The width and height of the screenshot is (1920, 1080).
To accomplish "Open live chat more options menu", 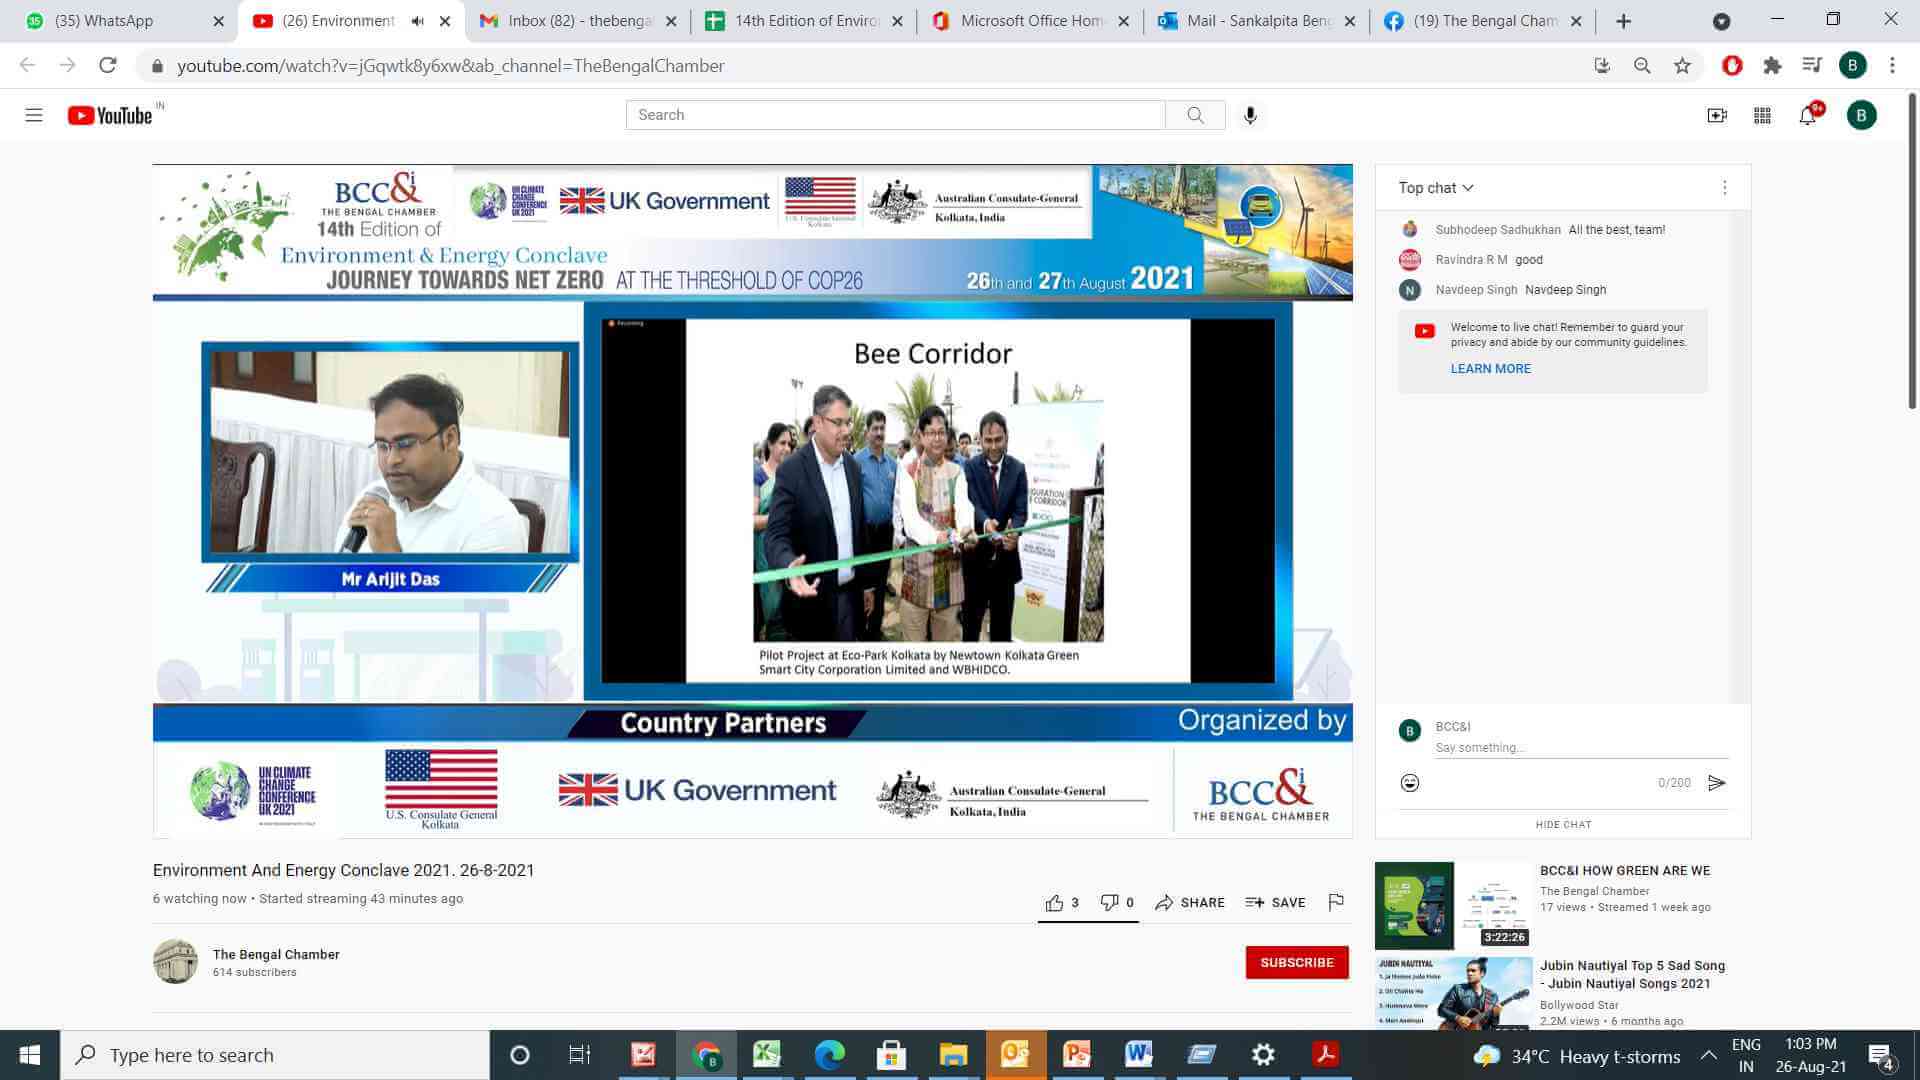I will (x=1725, y=188).
